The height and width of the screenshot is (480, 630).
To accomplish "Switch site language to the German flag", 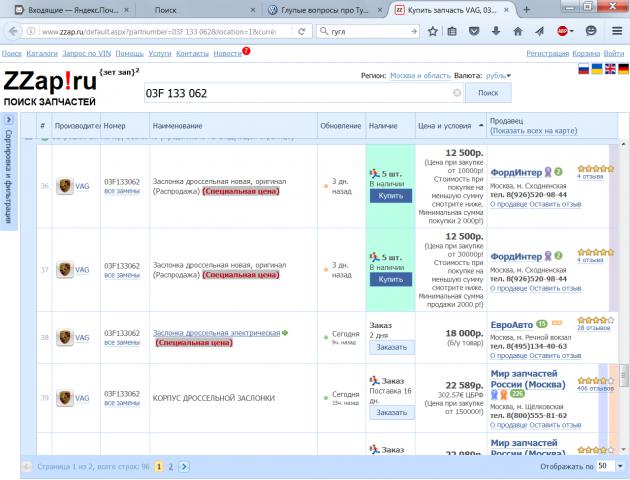I will point(623,69).
